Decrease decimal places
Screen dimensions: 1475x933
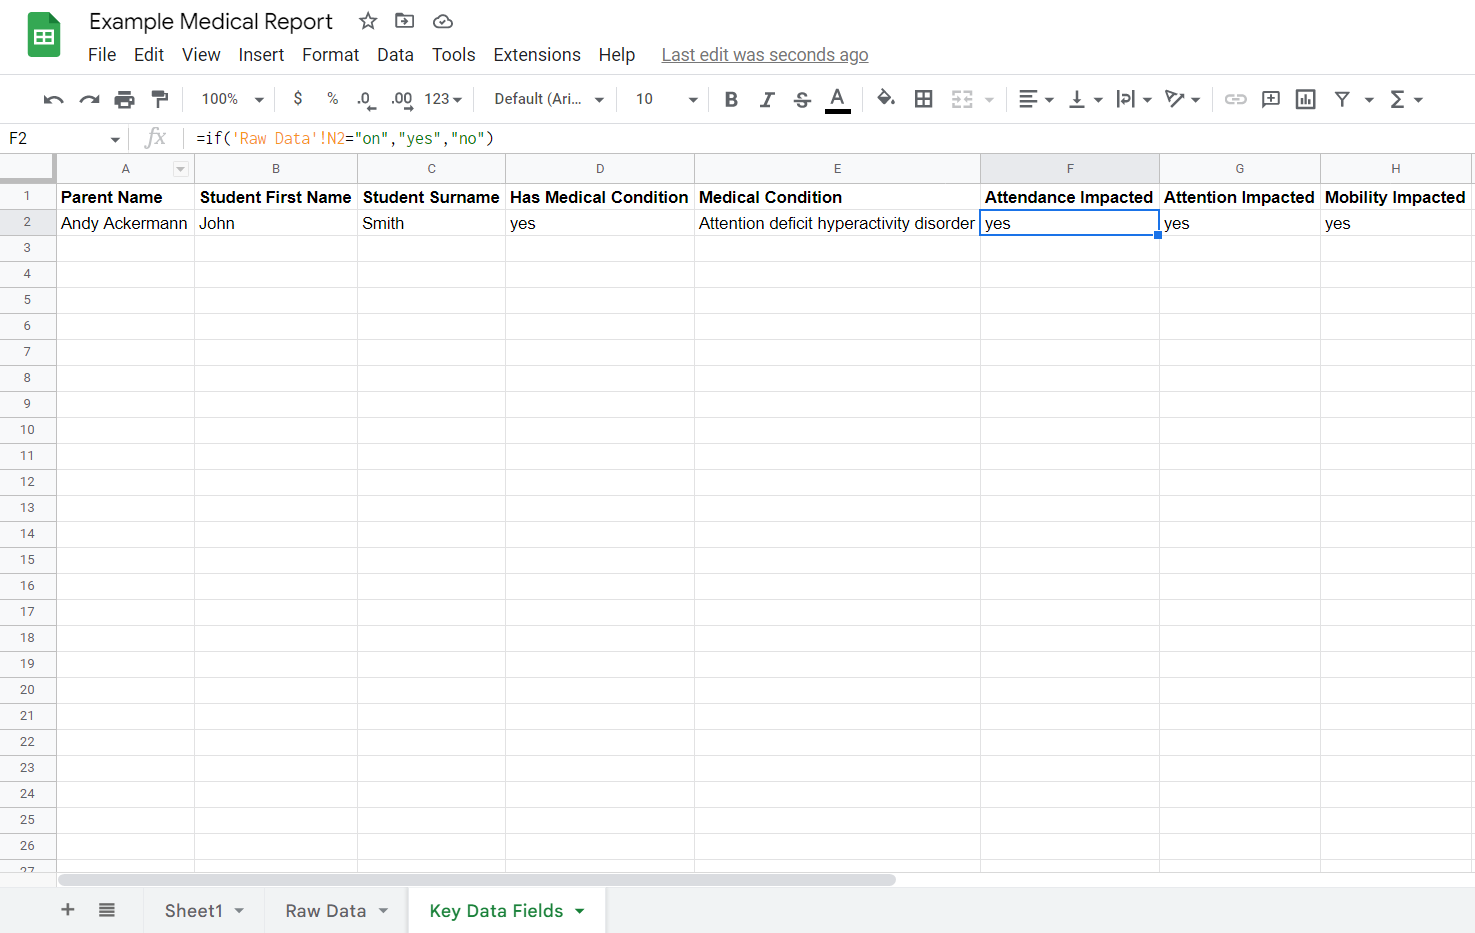(x=364, y=99)
